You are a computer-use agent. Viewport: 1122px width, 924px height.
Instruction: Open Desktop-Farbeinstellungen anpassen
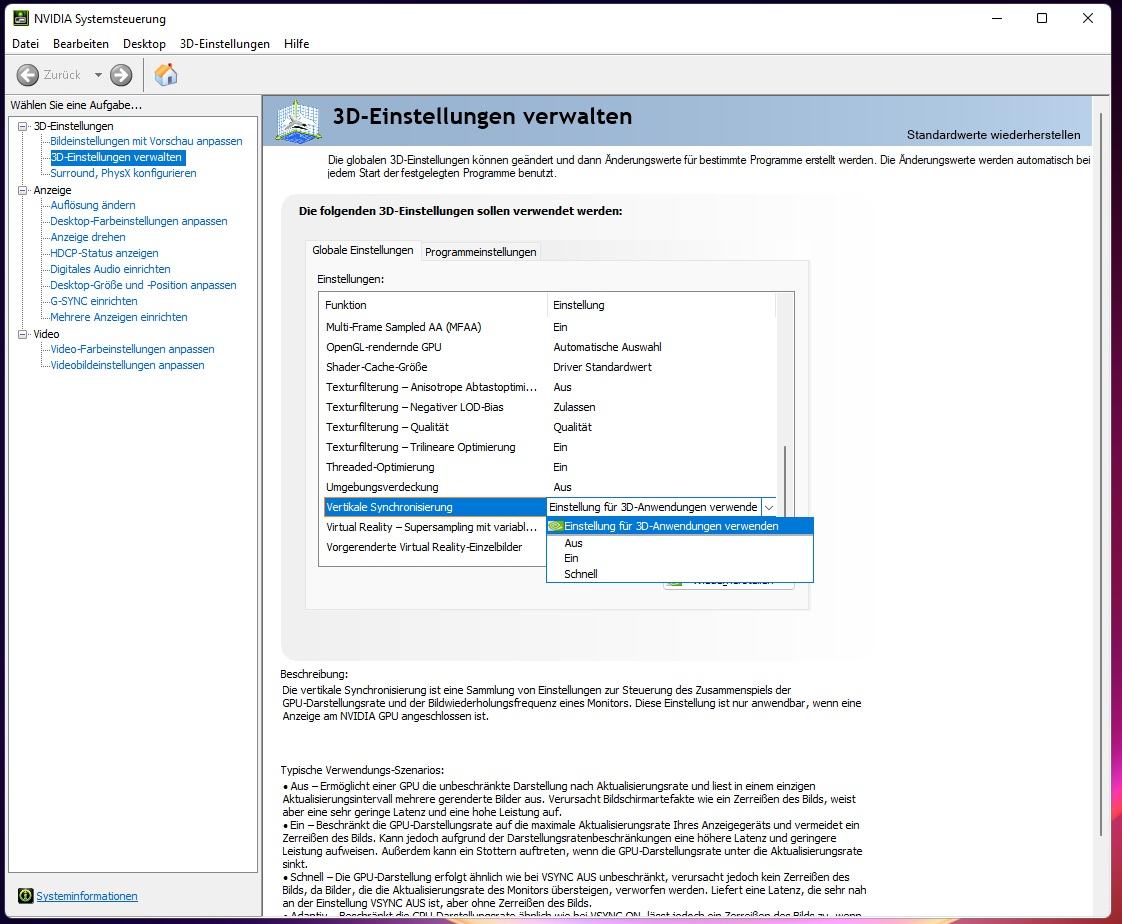pyautogui.click(x=139, y=221)
